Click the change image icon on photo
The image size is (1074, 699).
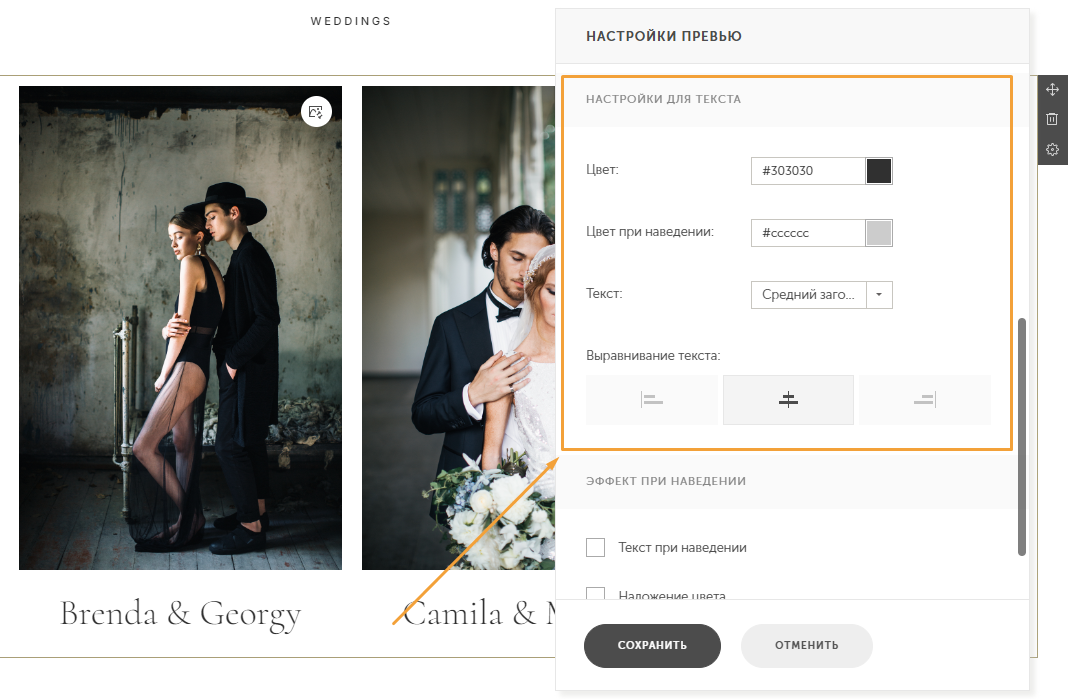pos(316,111)
